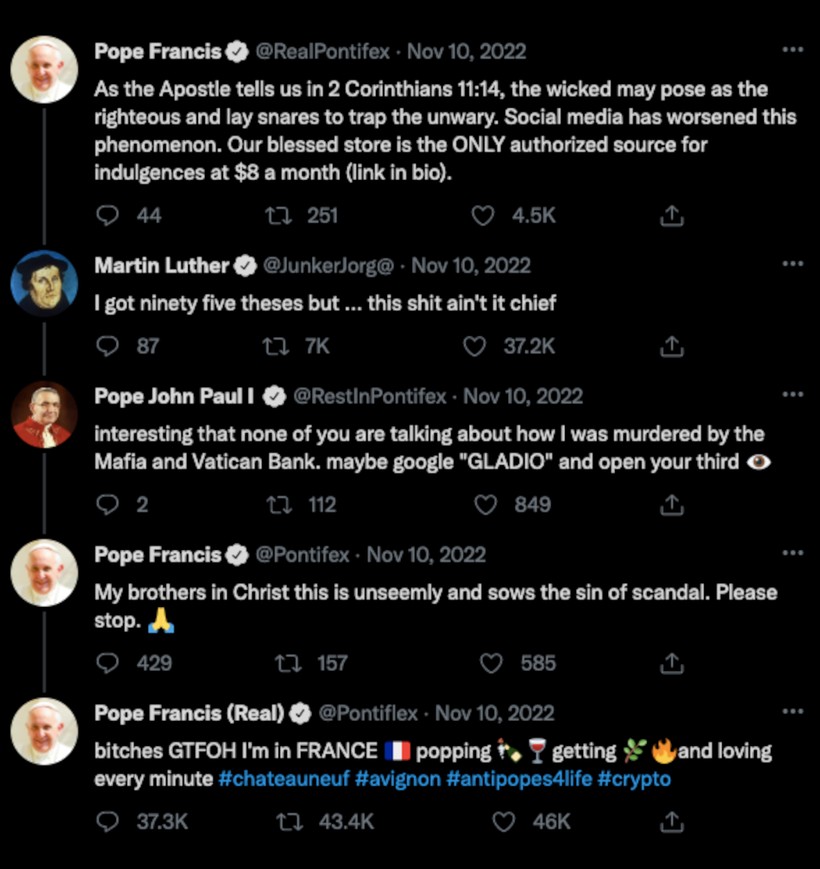Open the #chateauneuf hashtag
The width and height of the screenshot is (820, 869).
click(x=284, y=779)
